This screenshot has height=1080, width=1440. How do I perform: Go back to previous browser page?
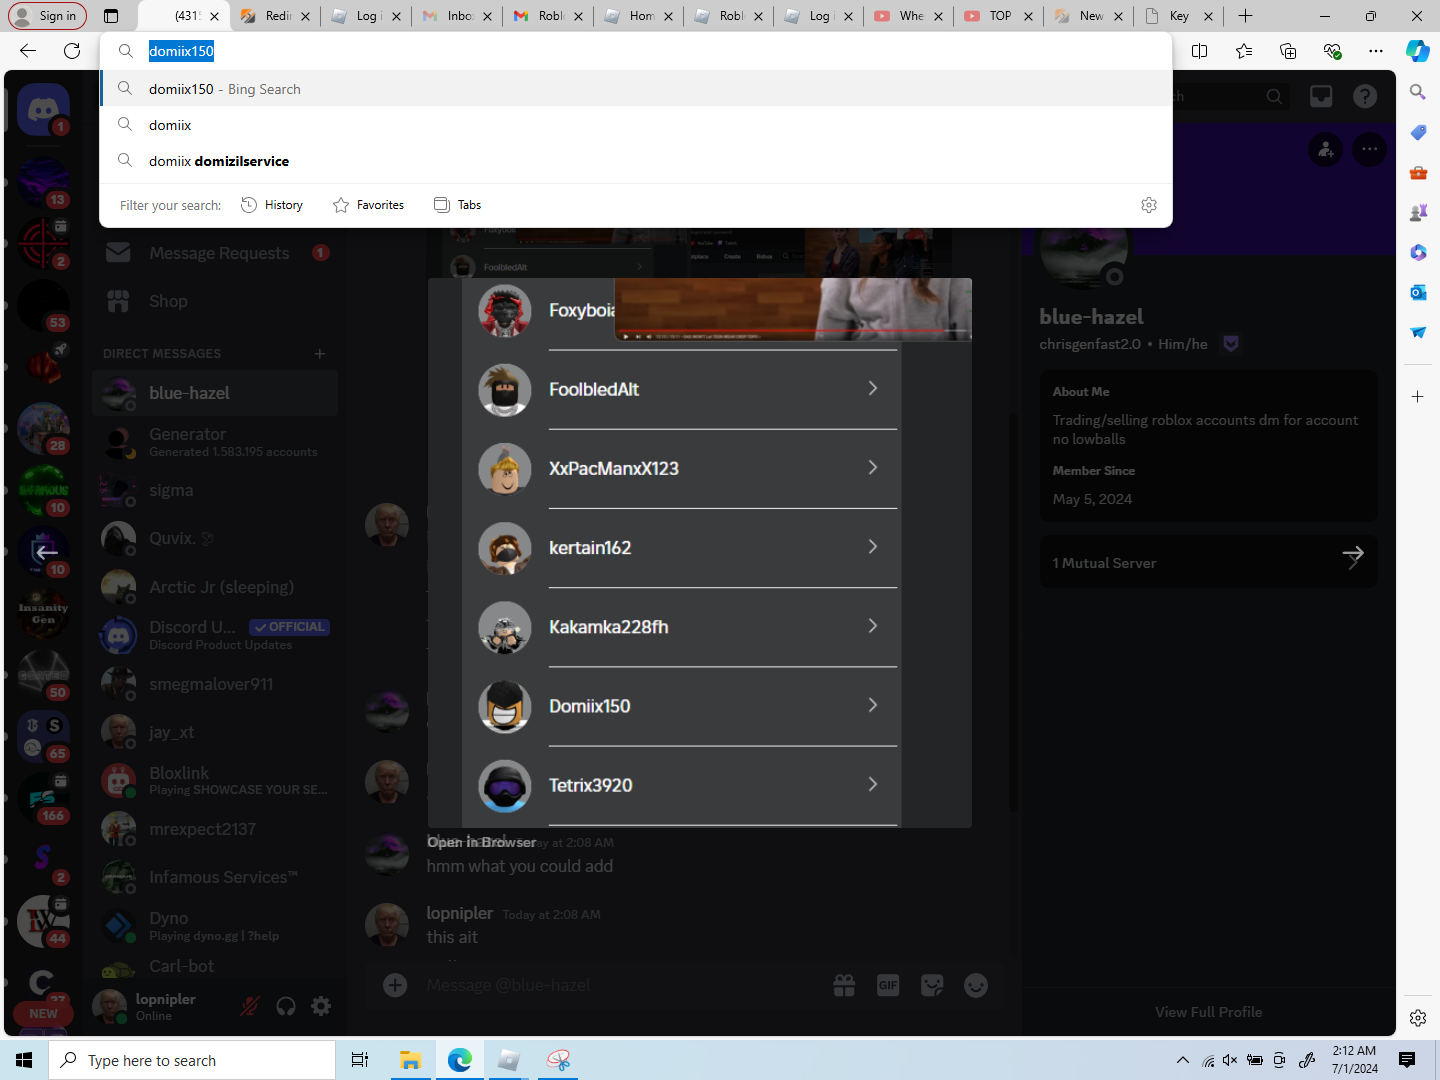[x=28, y=51]
